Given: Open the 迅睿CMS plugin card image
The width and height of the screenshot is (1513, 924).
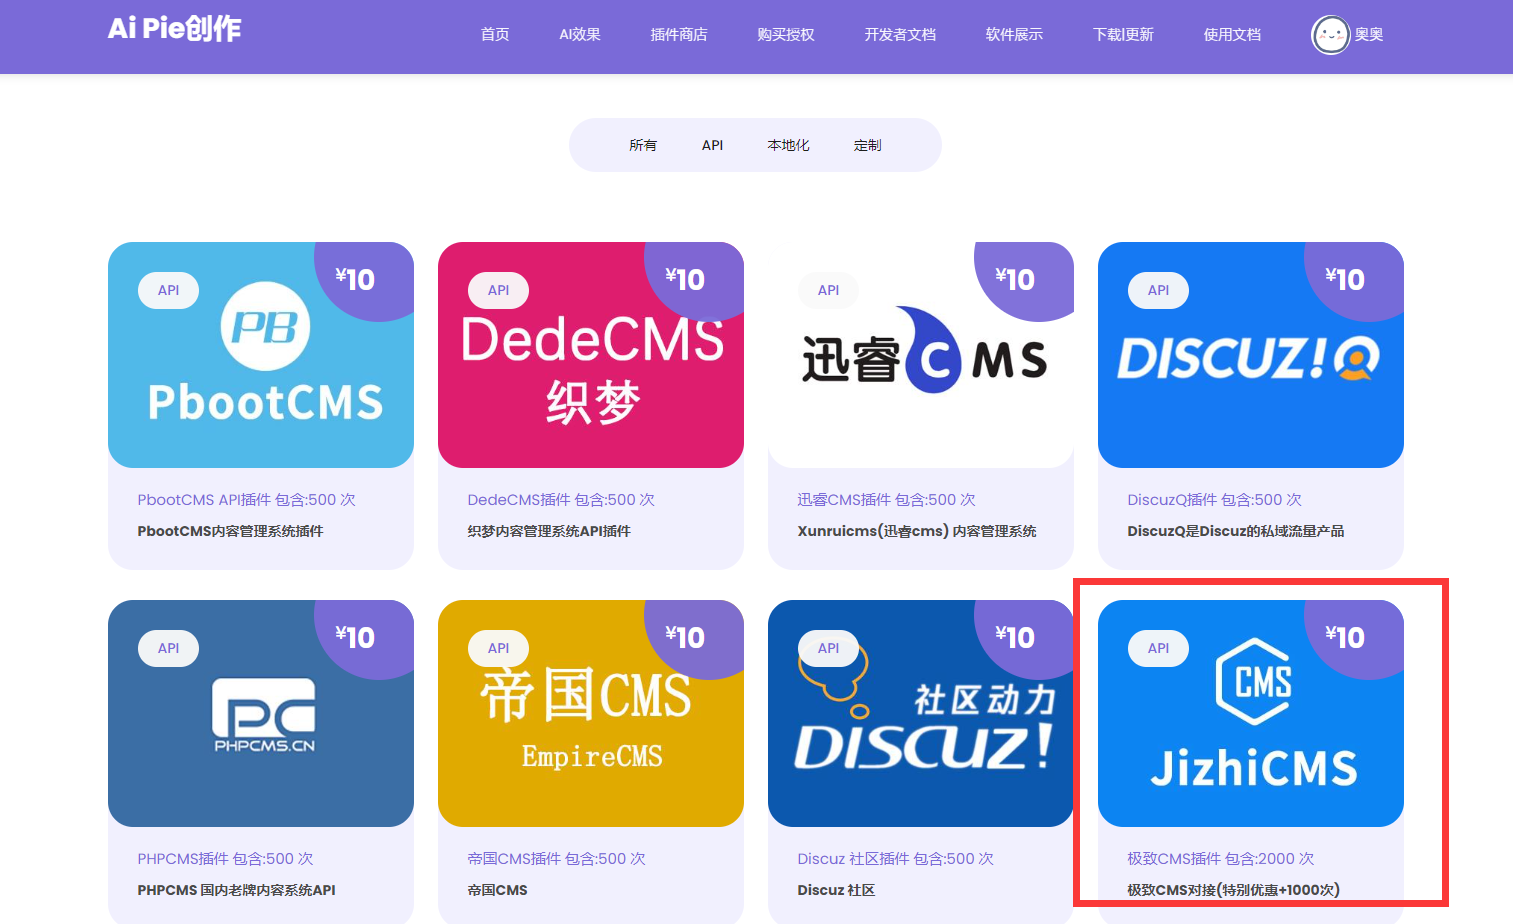Looking at the screenshot, I should click(921, 355).
